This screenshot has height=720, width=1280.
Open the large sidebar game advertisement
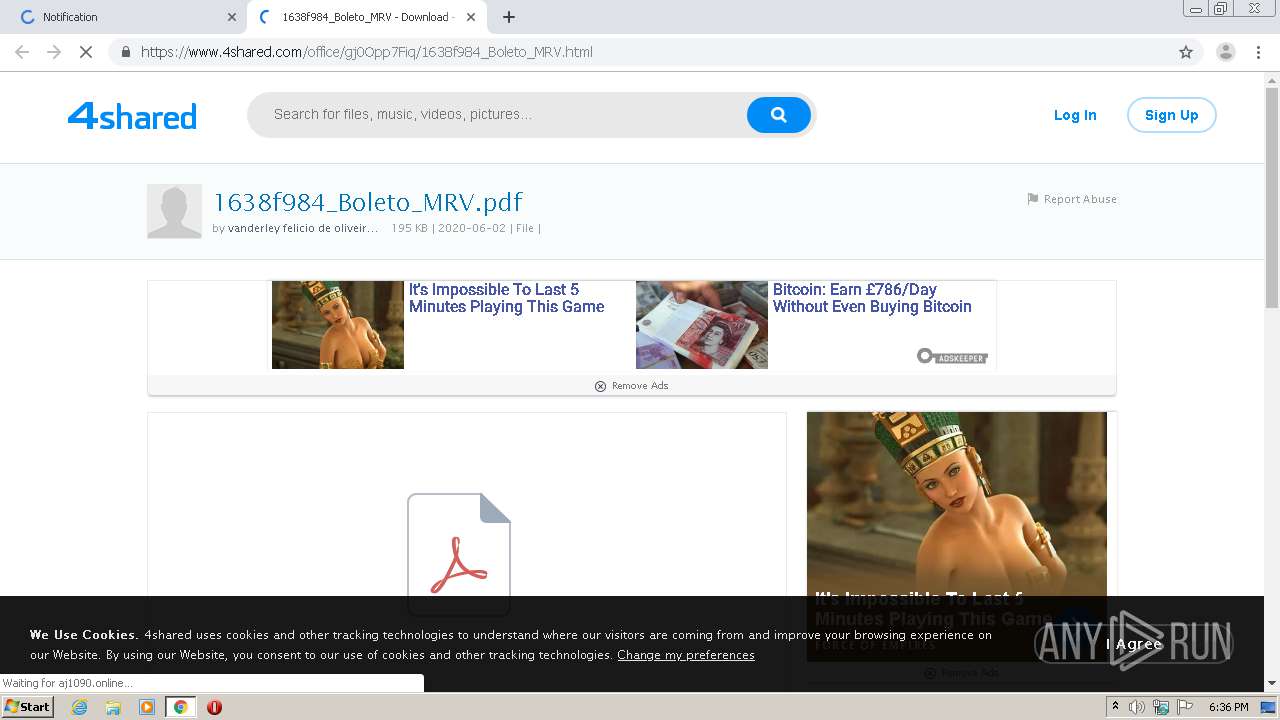(957, 505)
